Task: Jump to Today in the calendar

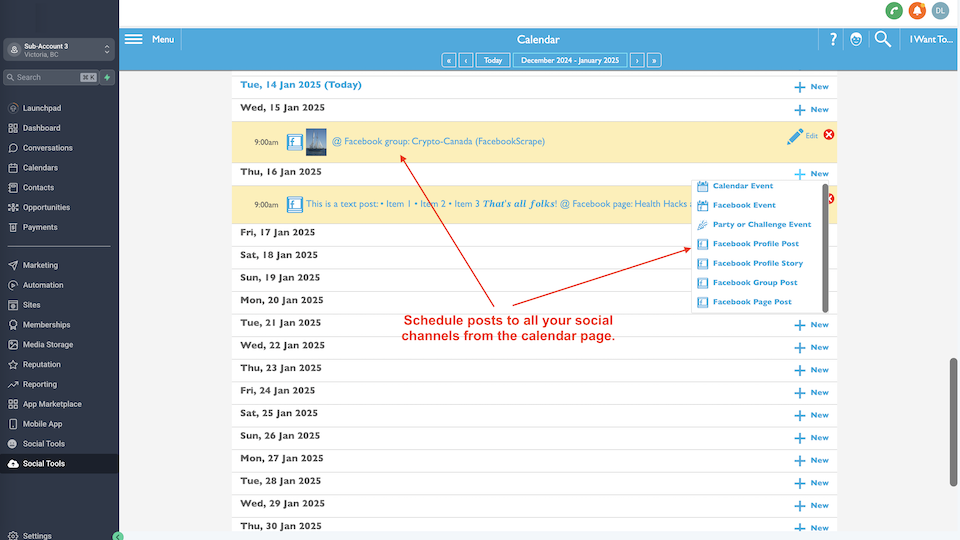Action: tap(493, 60)
